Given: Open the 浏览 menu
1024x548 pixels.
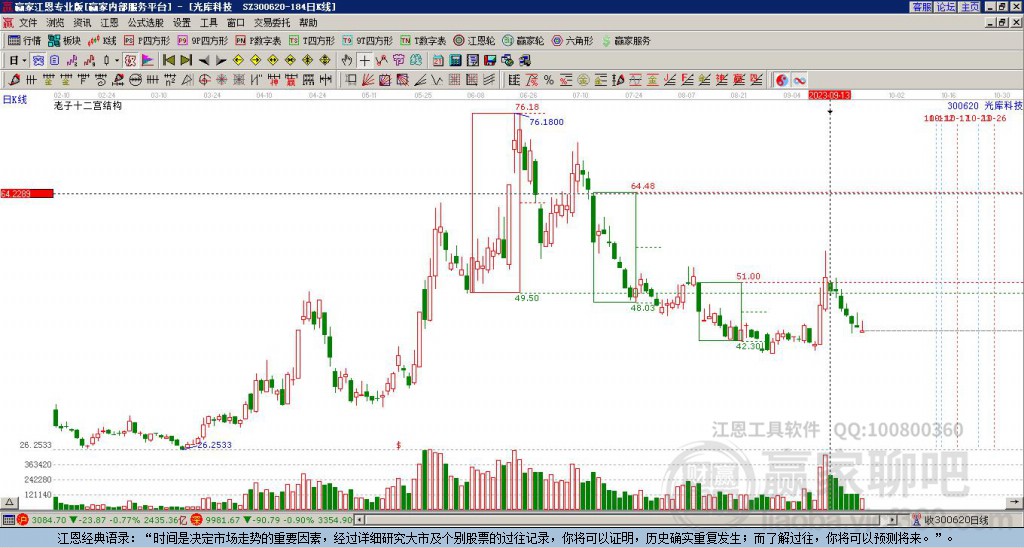Looking at the screenshot, I should click(x=56, y=23).
